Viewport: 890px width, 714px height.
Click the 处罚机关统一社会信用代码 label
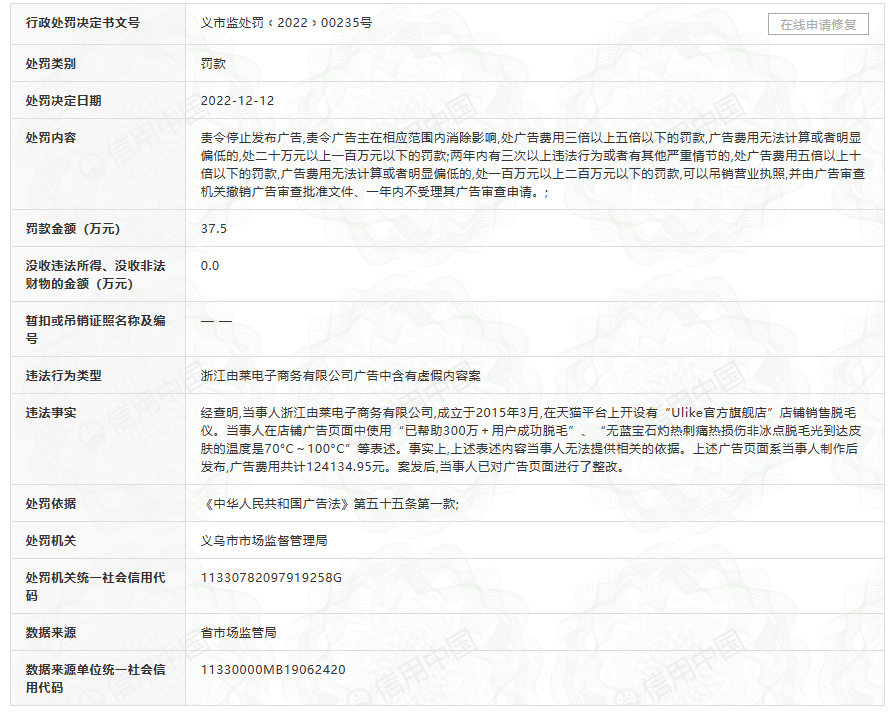tap(95, 587)
